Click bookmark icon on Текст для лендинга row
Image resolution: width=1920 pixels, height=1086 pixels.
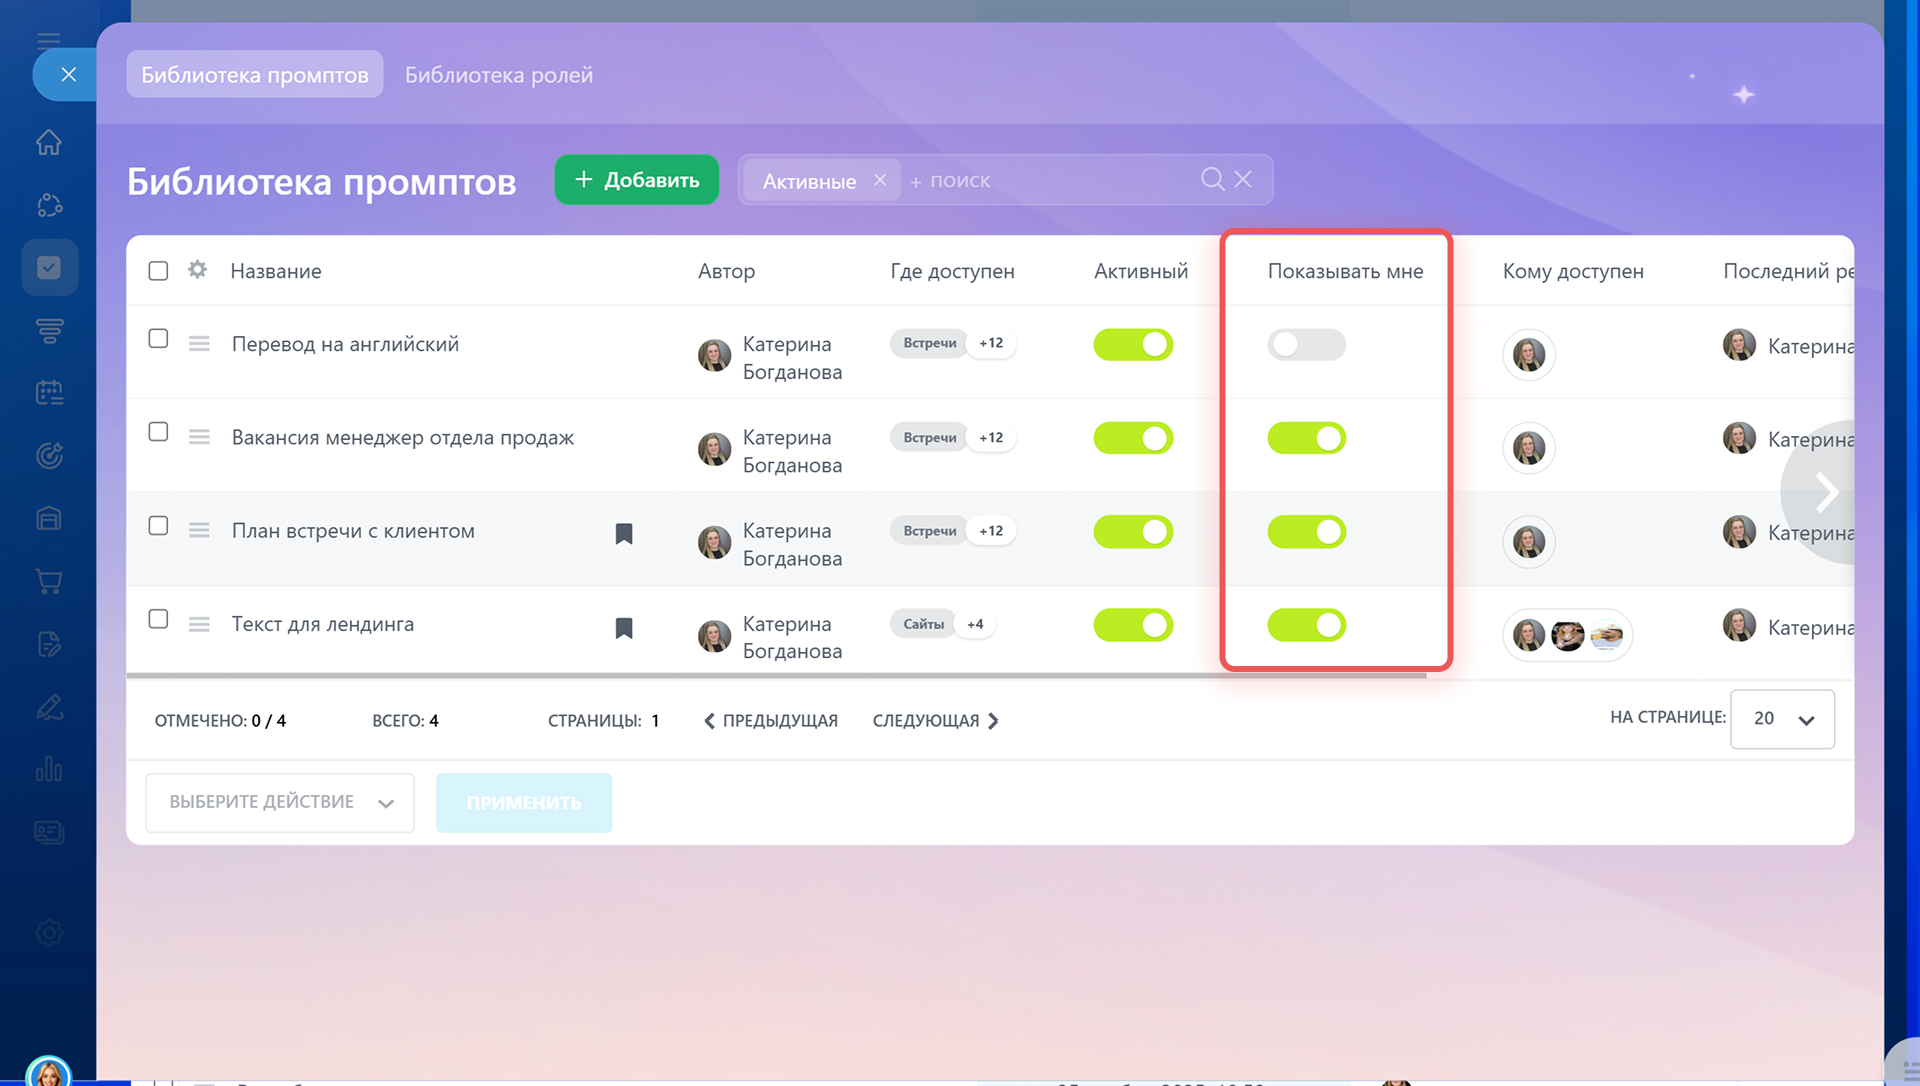pyautogui.click(x=624, y=628)
